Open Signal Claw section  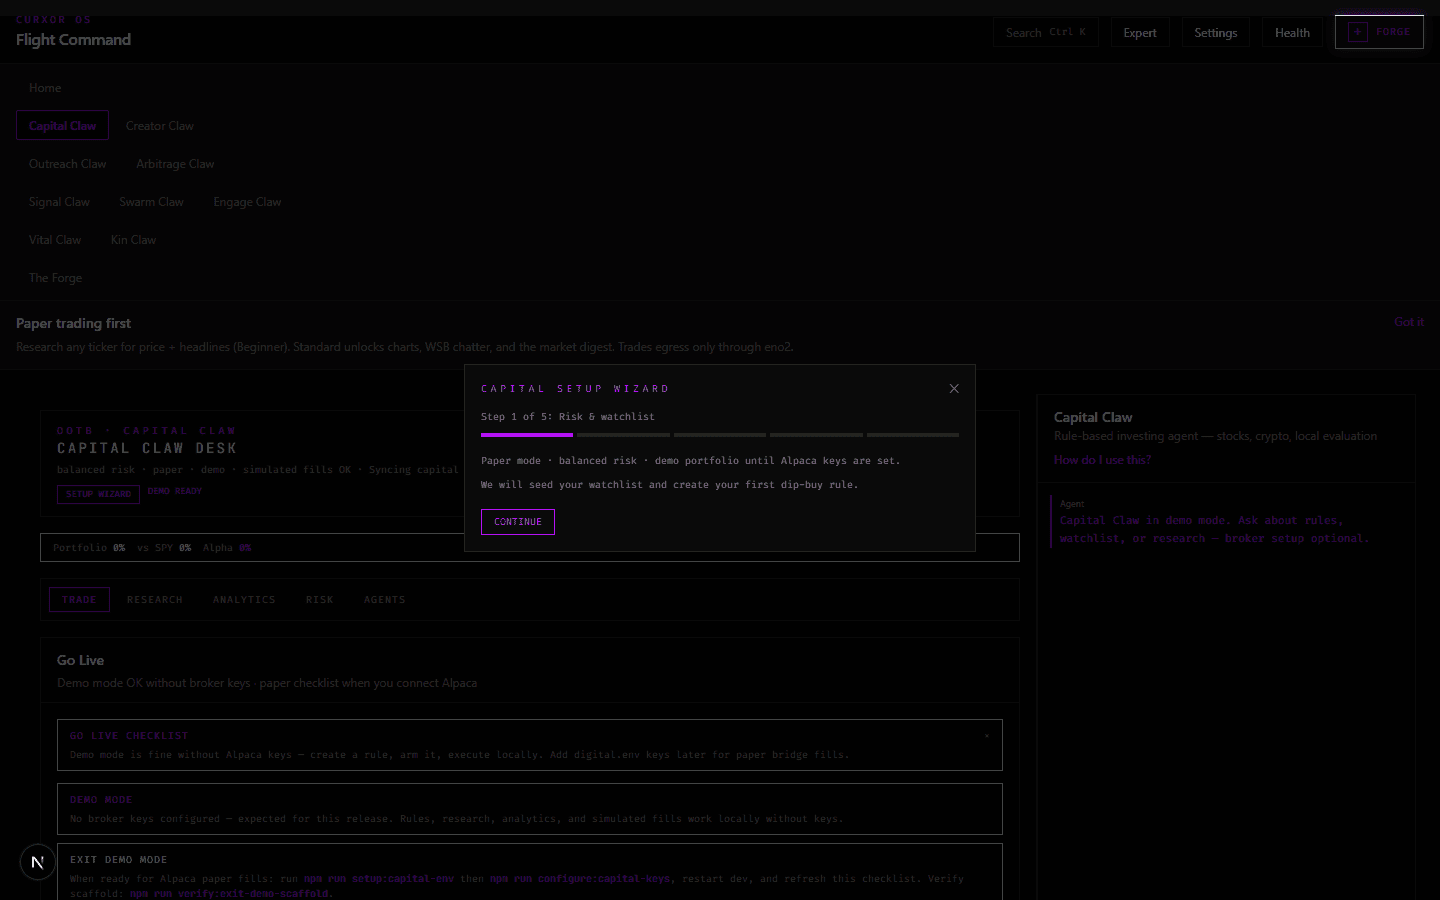pos(59,202)
